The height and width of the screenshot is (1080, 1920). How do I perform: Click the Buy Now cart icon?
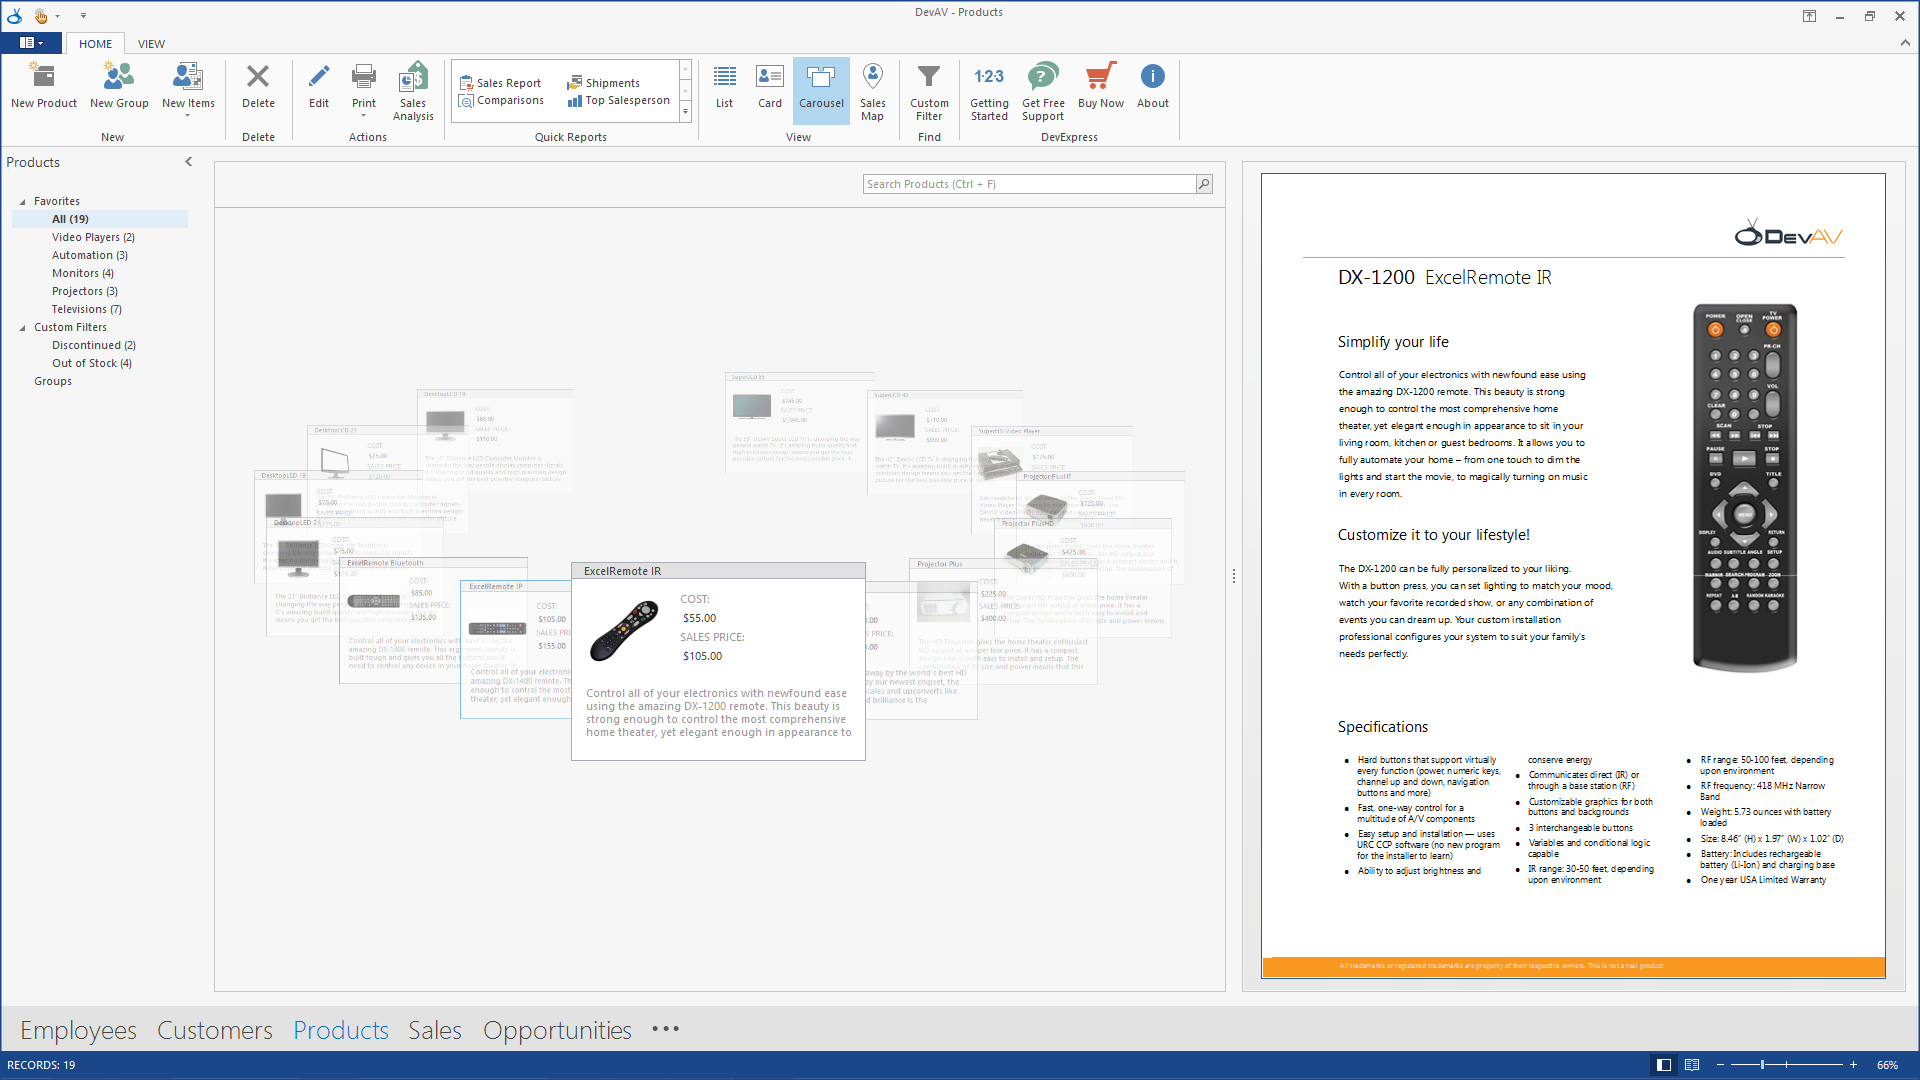(x=1100, y=78)
